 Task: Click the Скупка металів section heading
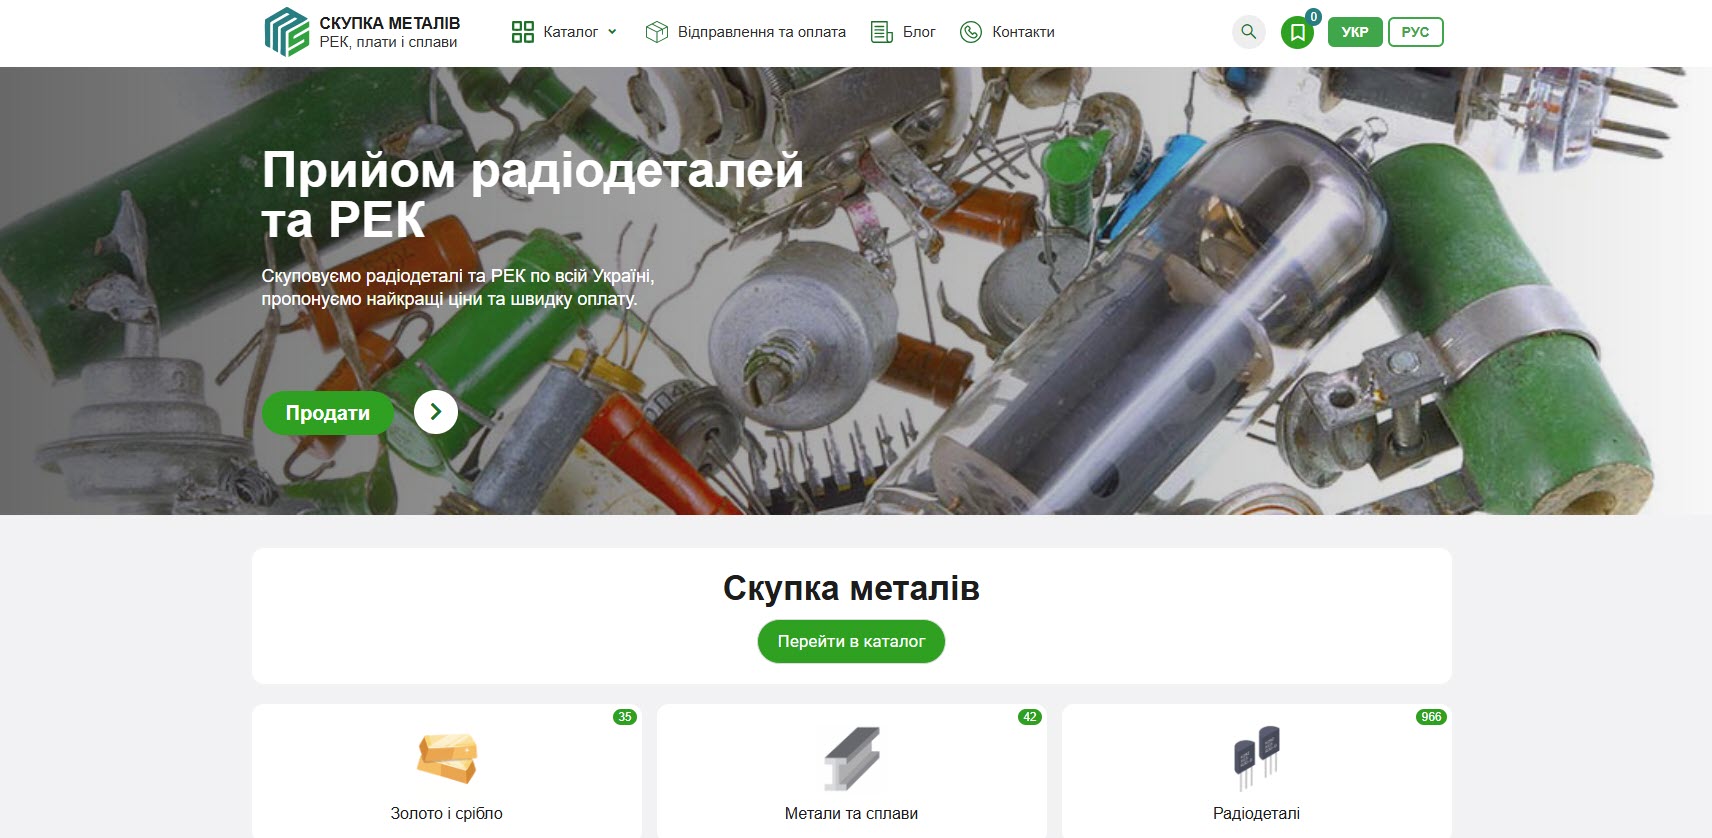pos(851,588)
